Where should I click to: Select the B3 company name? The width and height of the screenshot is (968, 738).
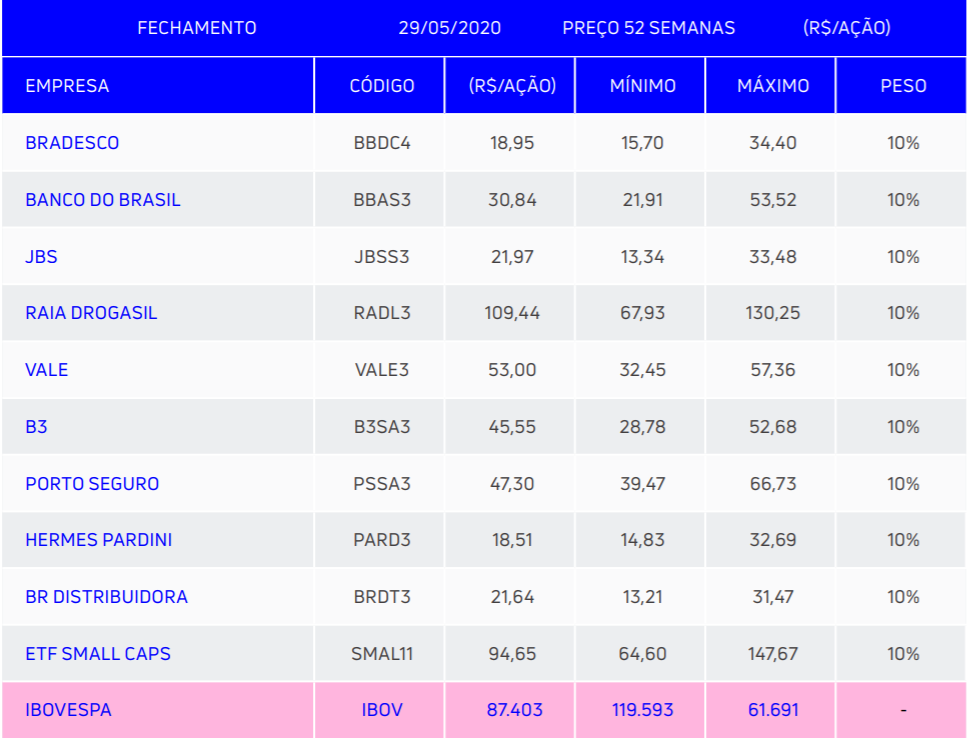[36, 426]
